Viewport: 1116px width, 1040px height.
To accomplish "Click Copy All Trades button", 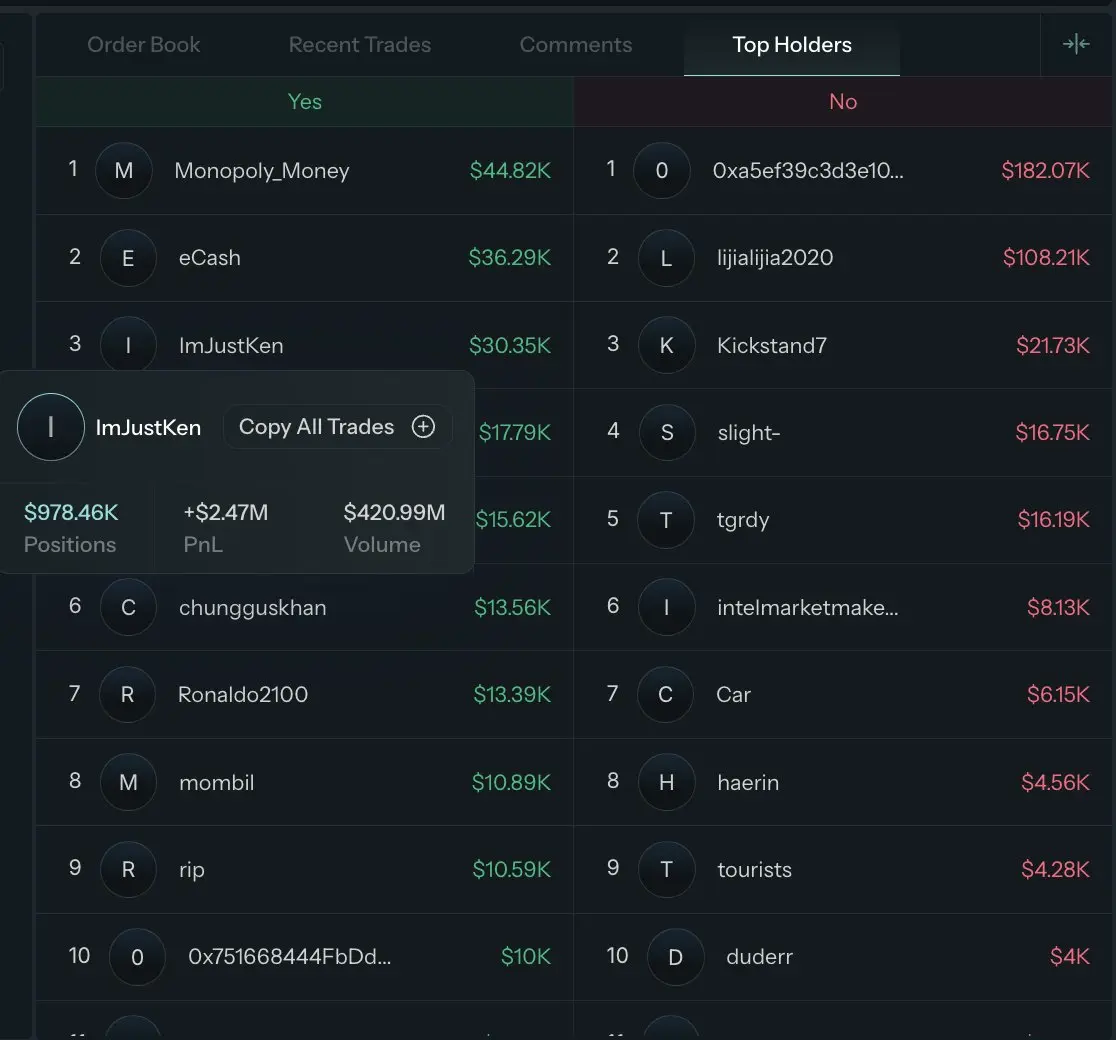I will [x=337, y=426].
